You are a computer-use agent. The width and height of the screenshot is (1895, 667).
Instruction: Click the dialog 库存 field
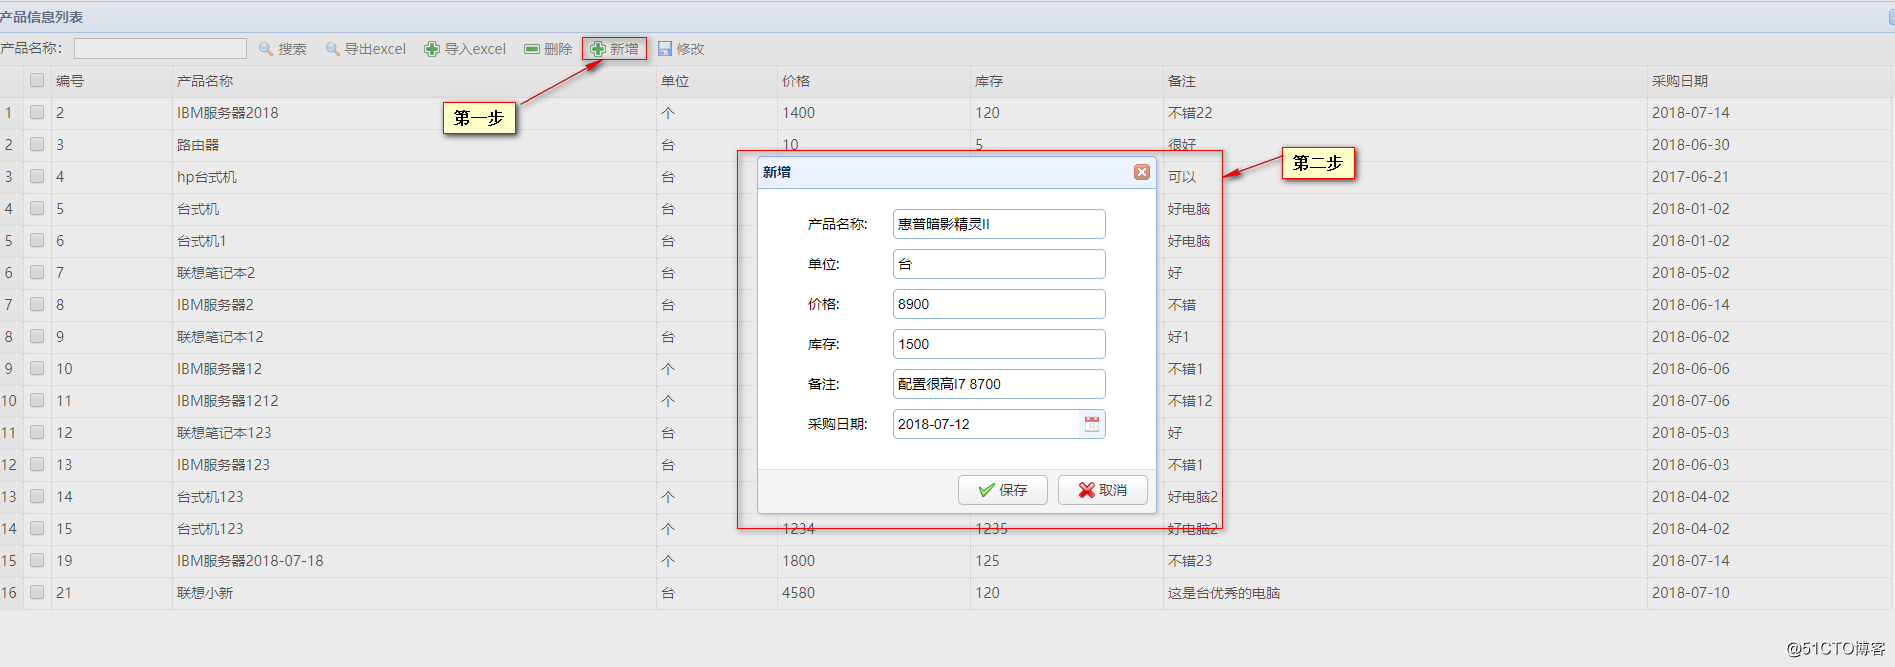click(999, 344)
